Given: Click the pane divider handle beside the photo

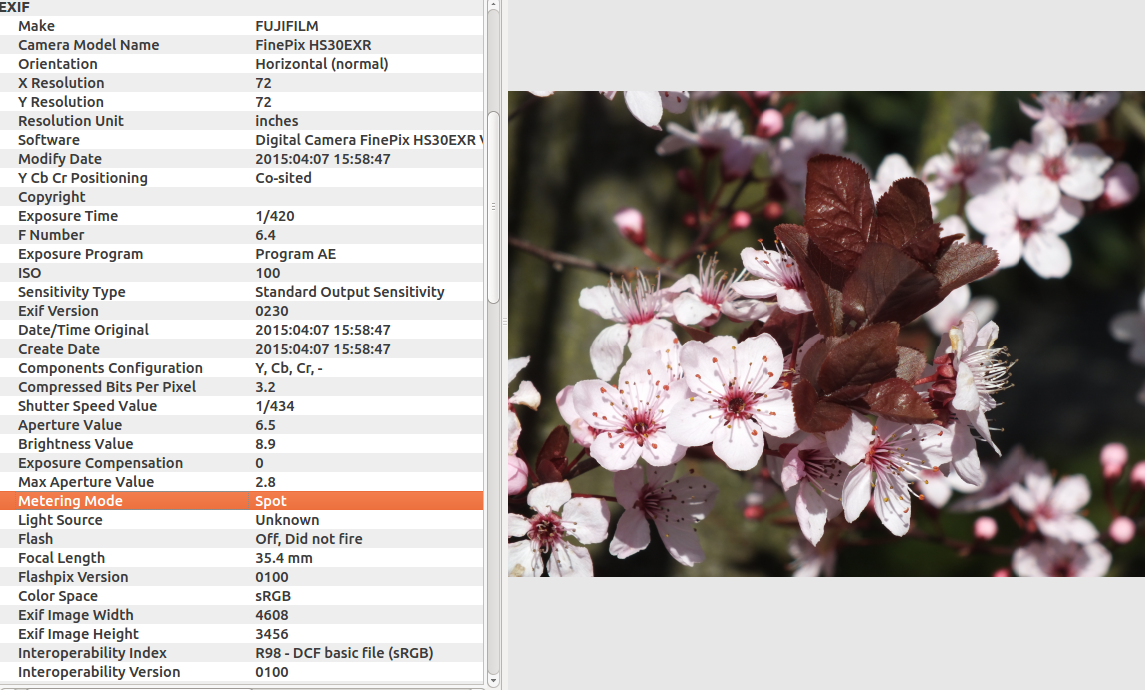Looking at the screenshot, I should click(503, 322).
